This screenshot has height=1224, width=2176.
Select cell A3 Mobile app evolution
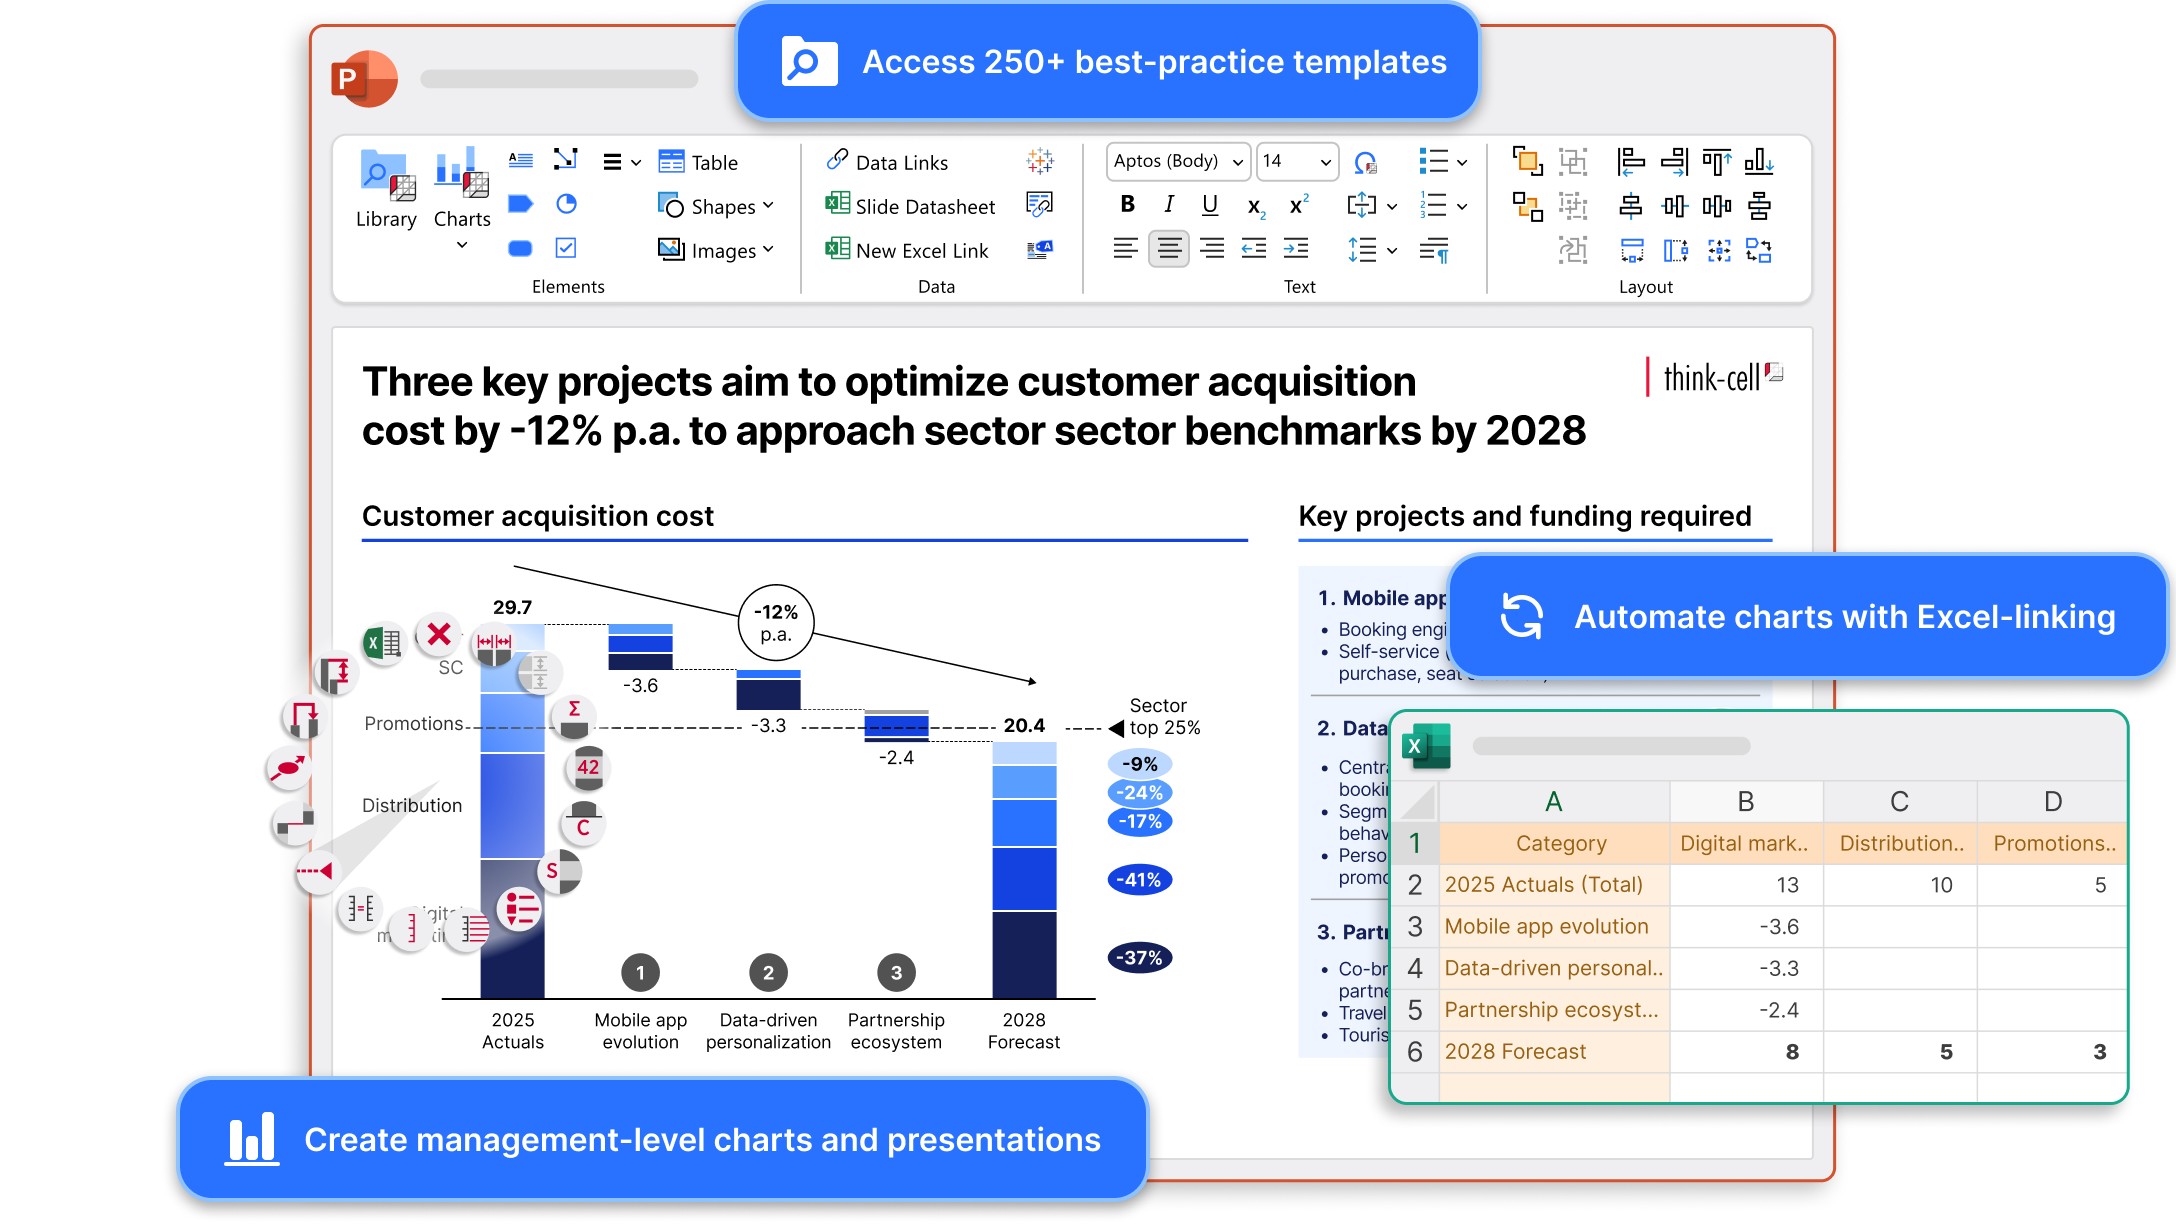click(x=1553, y=926)
